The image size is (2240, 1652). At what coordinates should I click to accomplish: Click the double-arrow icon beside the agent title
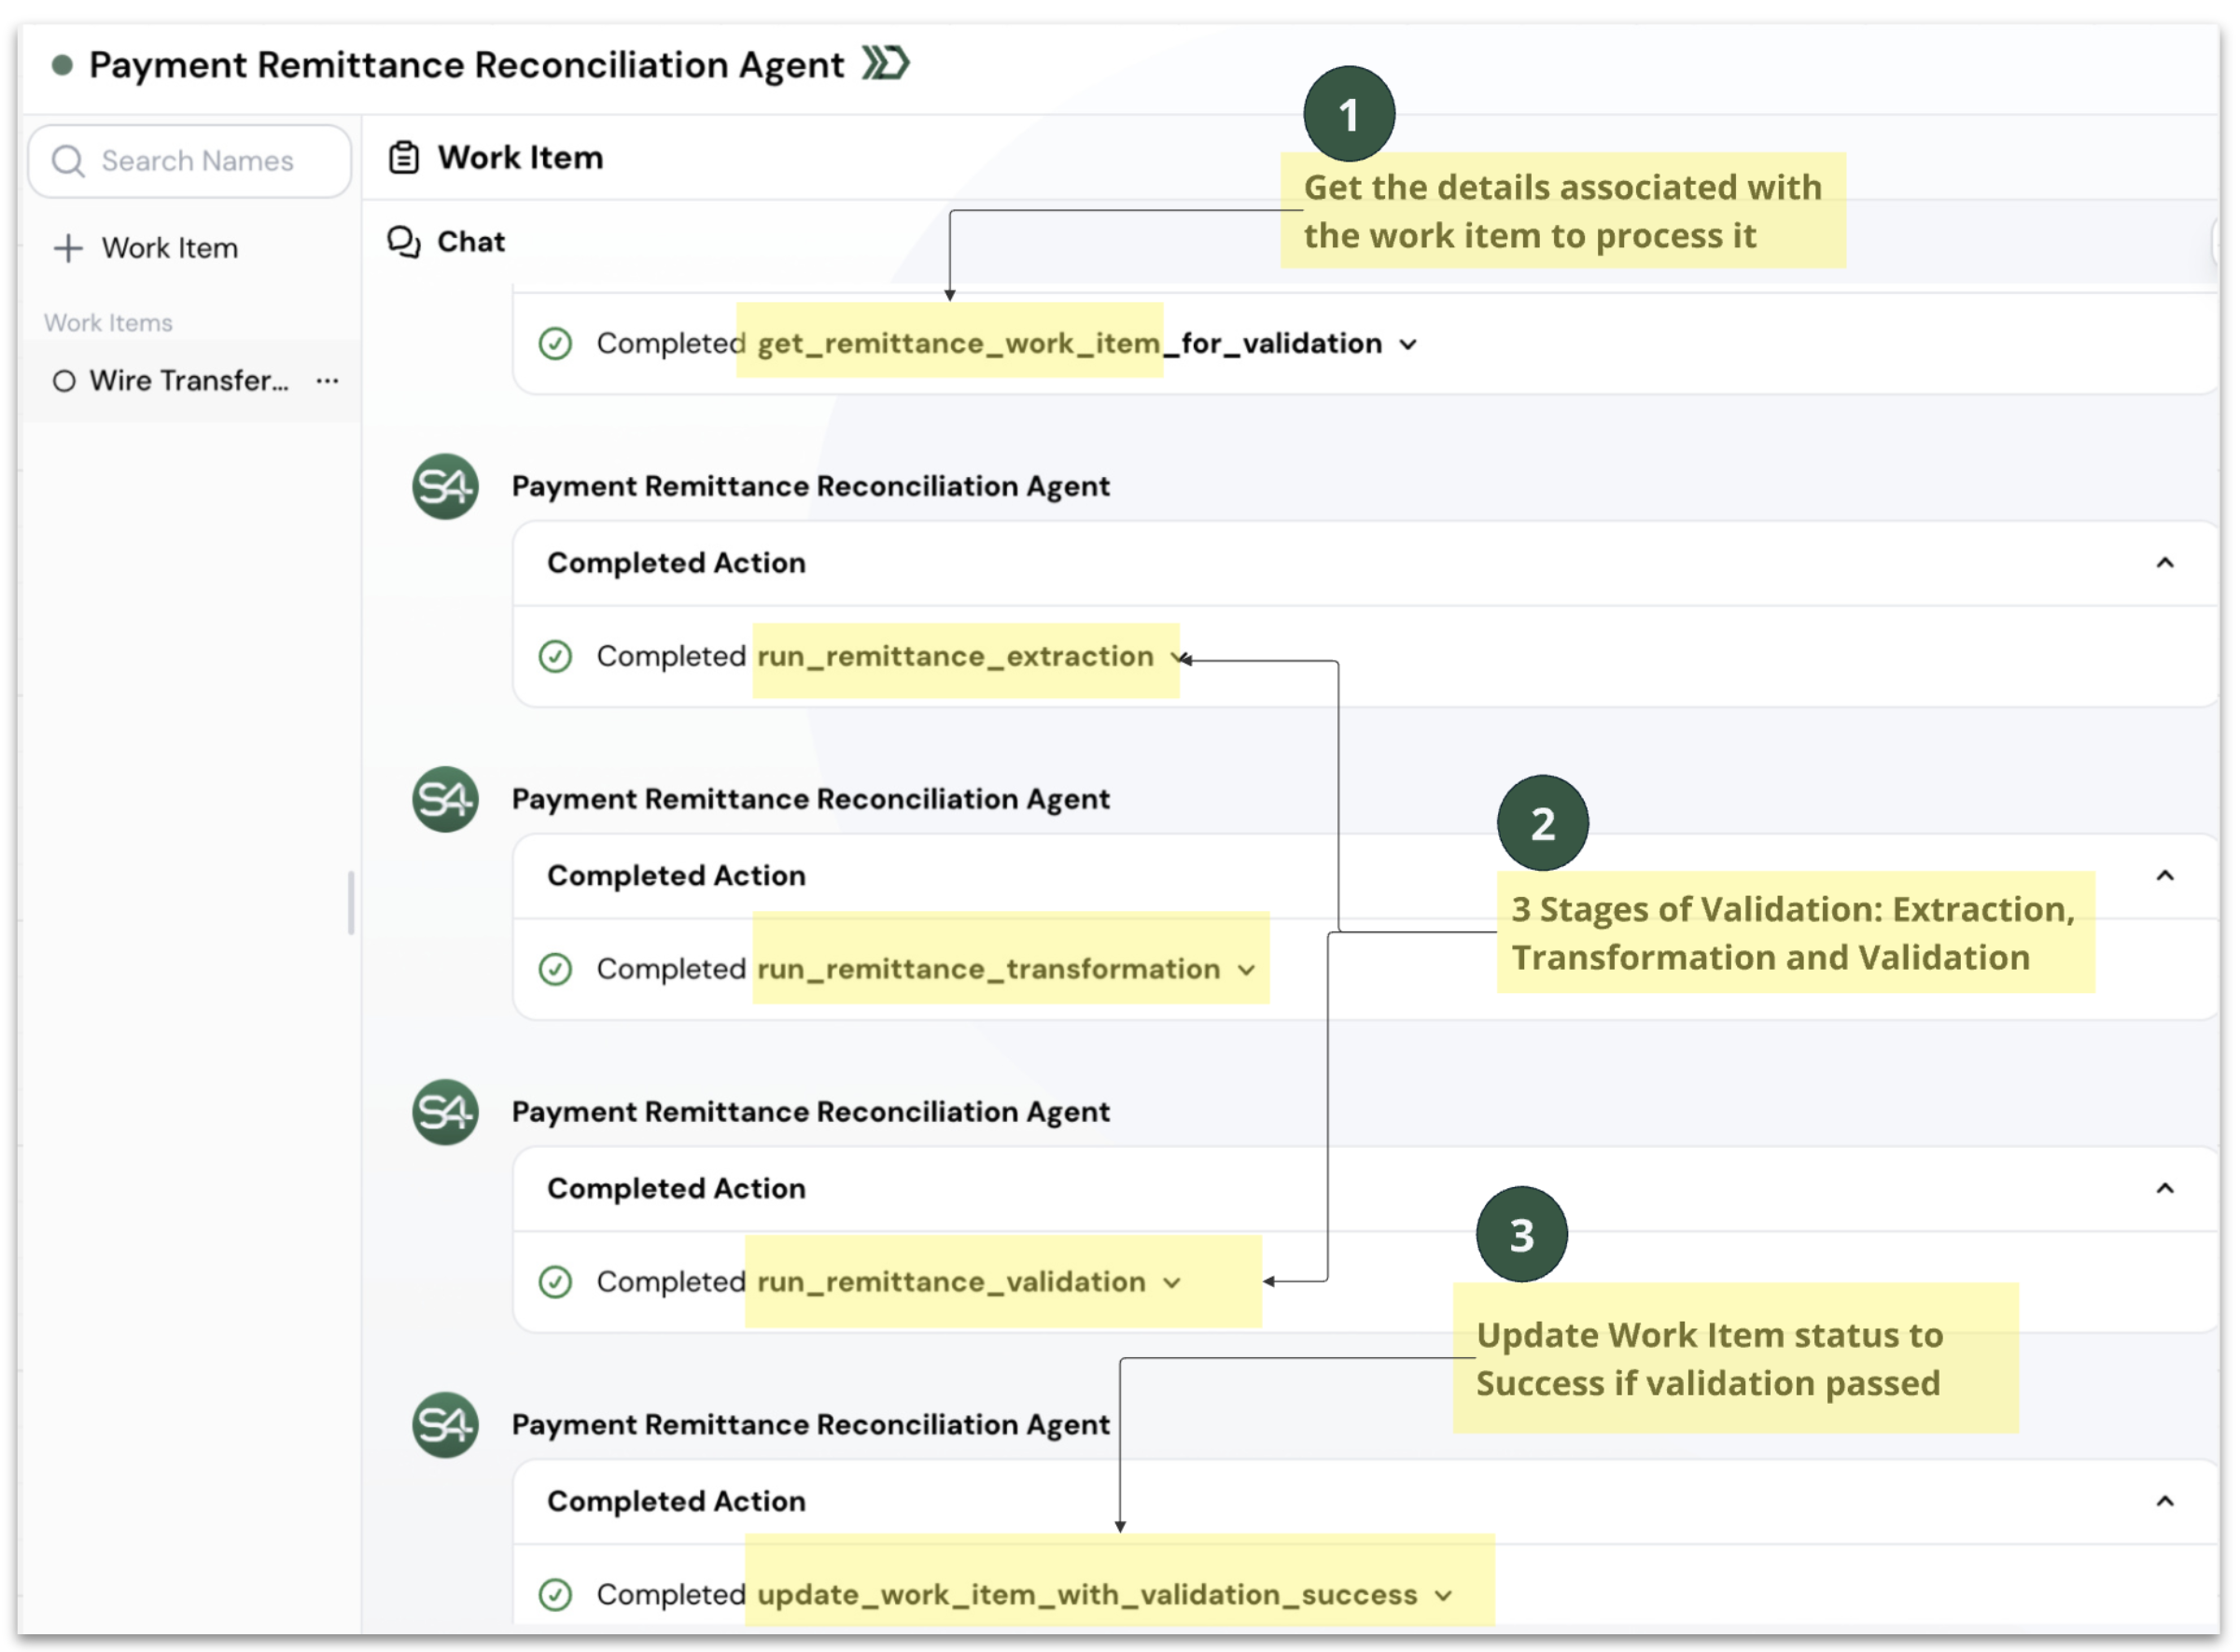click(885, 63)
